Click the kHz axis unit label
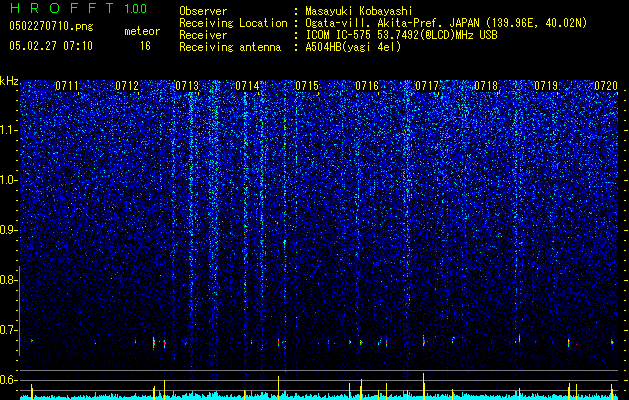Screen dimensions: 629x400 click(x=9, y=81)
